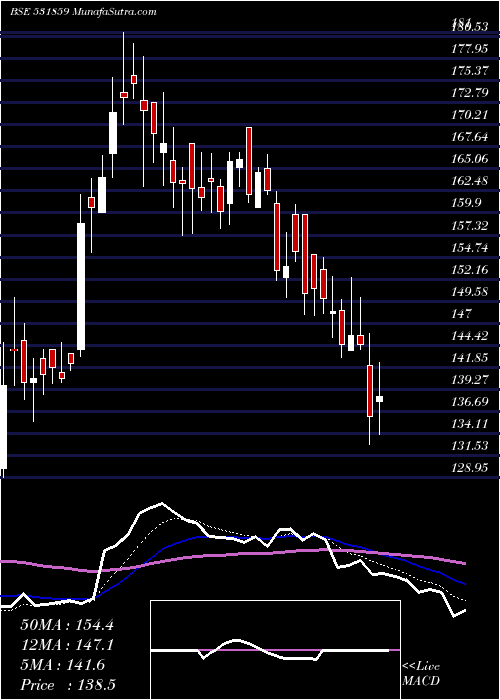The height and width of the screenshot is (700, 500).
Task: Click the 12MA : 147.1 readout
Action: (x=67, y=645)
